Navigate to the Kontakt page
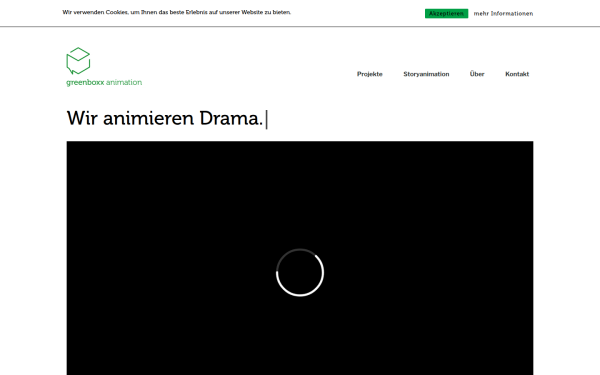This screenshot has width=600, height=375. [517, 74]
